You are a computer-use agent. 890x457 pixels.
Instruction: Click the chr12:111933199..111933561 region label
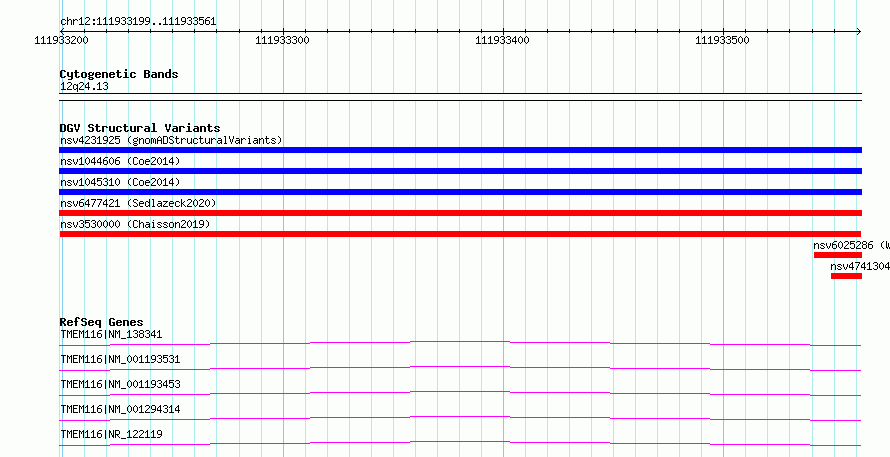[x=138, y=22]
